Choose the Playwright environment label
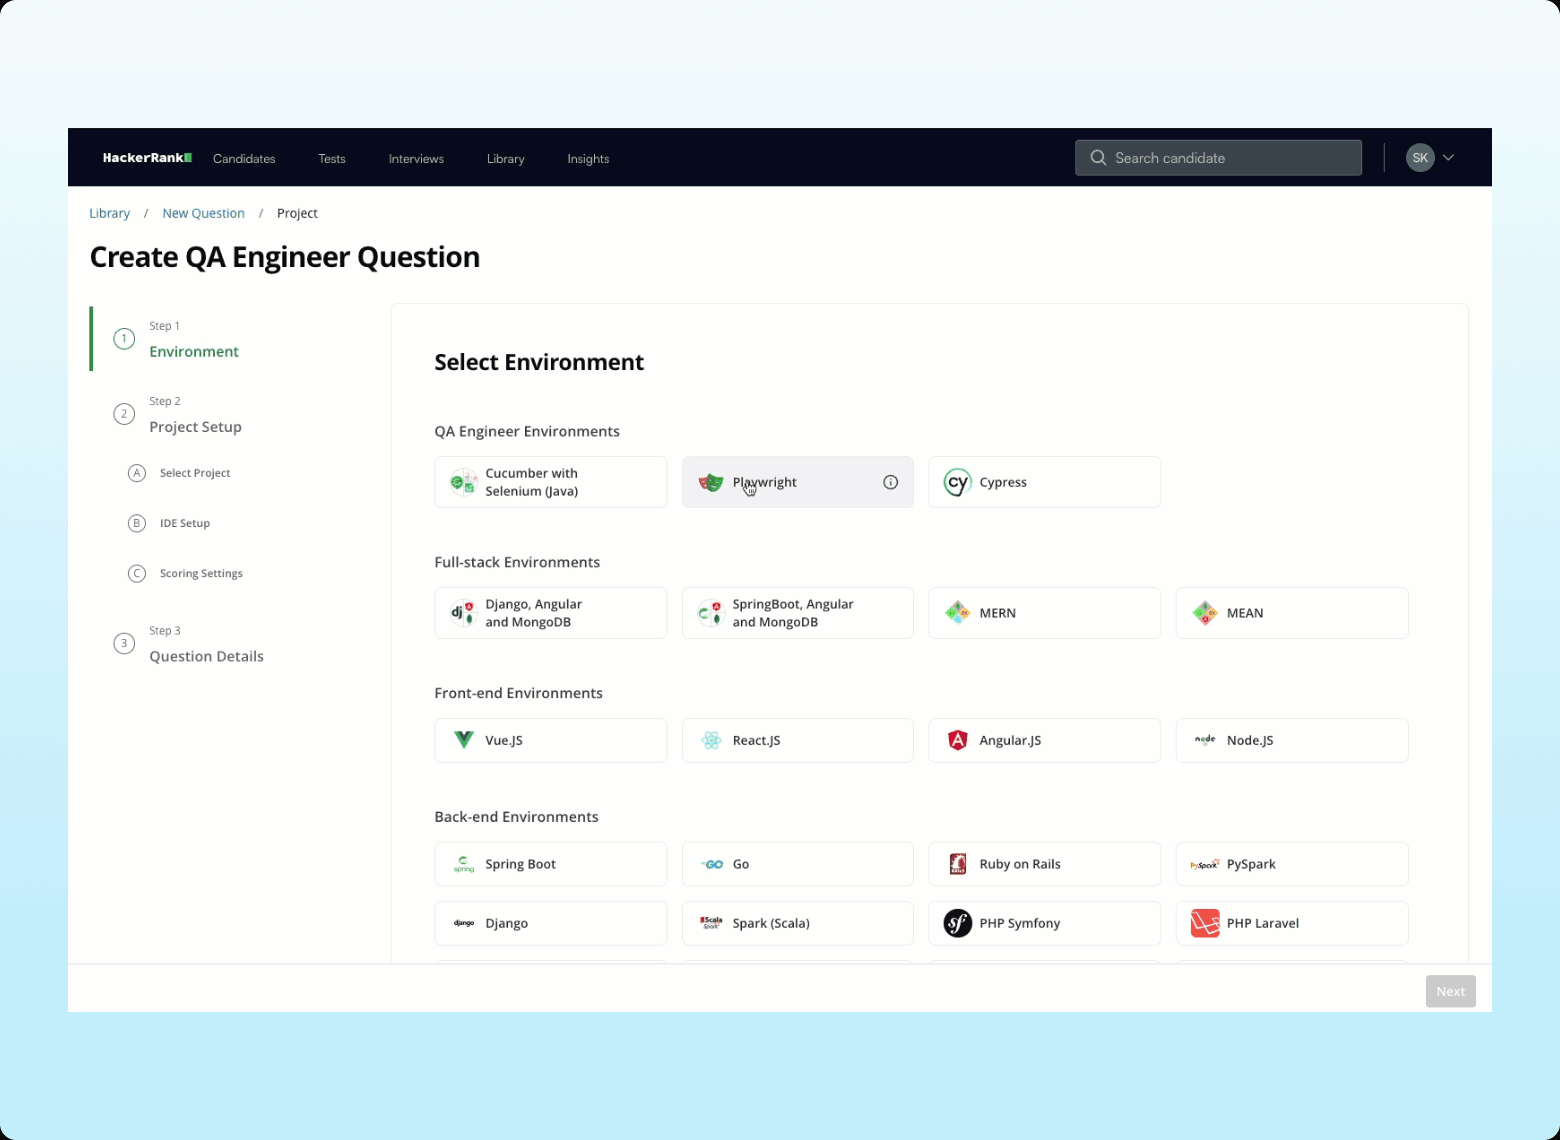1560x1140 pixels. (765, 482)
